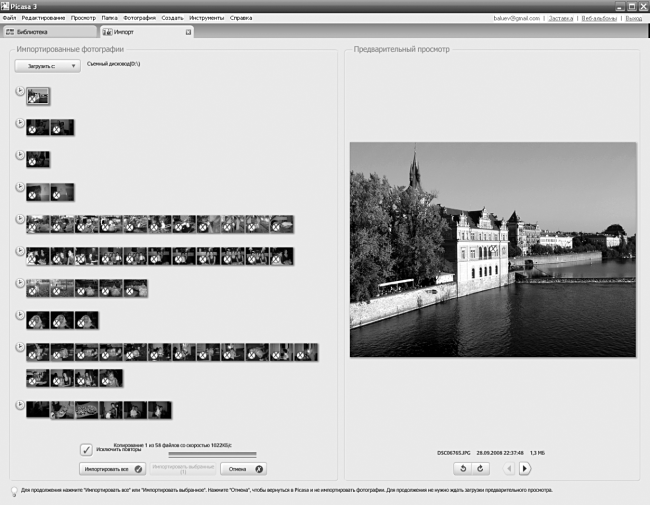Click the copying progress bar
The width and height of the screenshot is (650, 505).
[x=212, y=454]
